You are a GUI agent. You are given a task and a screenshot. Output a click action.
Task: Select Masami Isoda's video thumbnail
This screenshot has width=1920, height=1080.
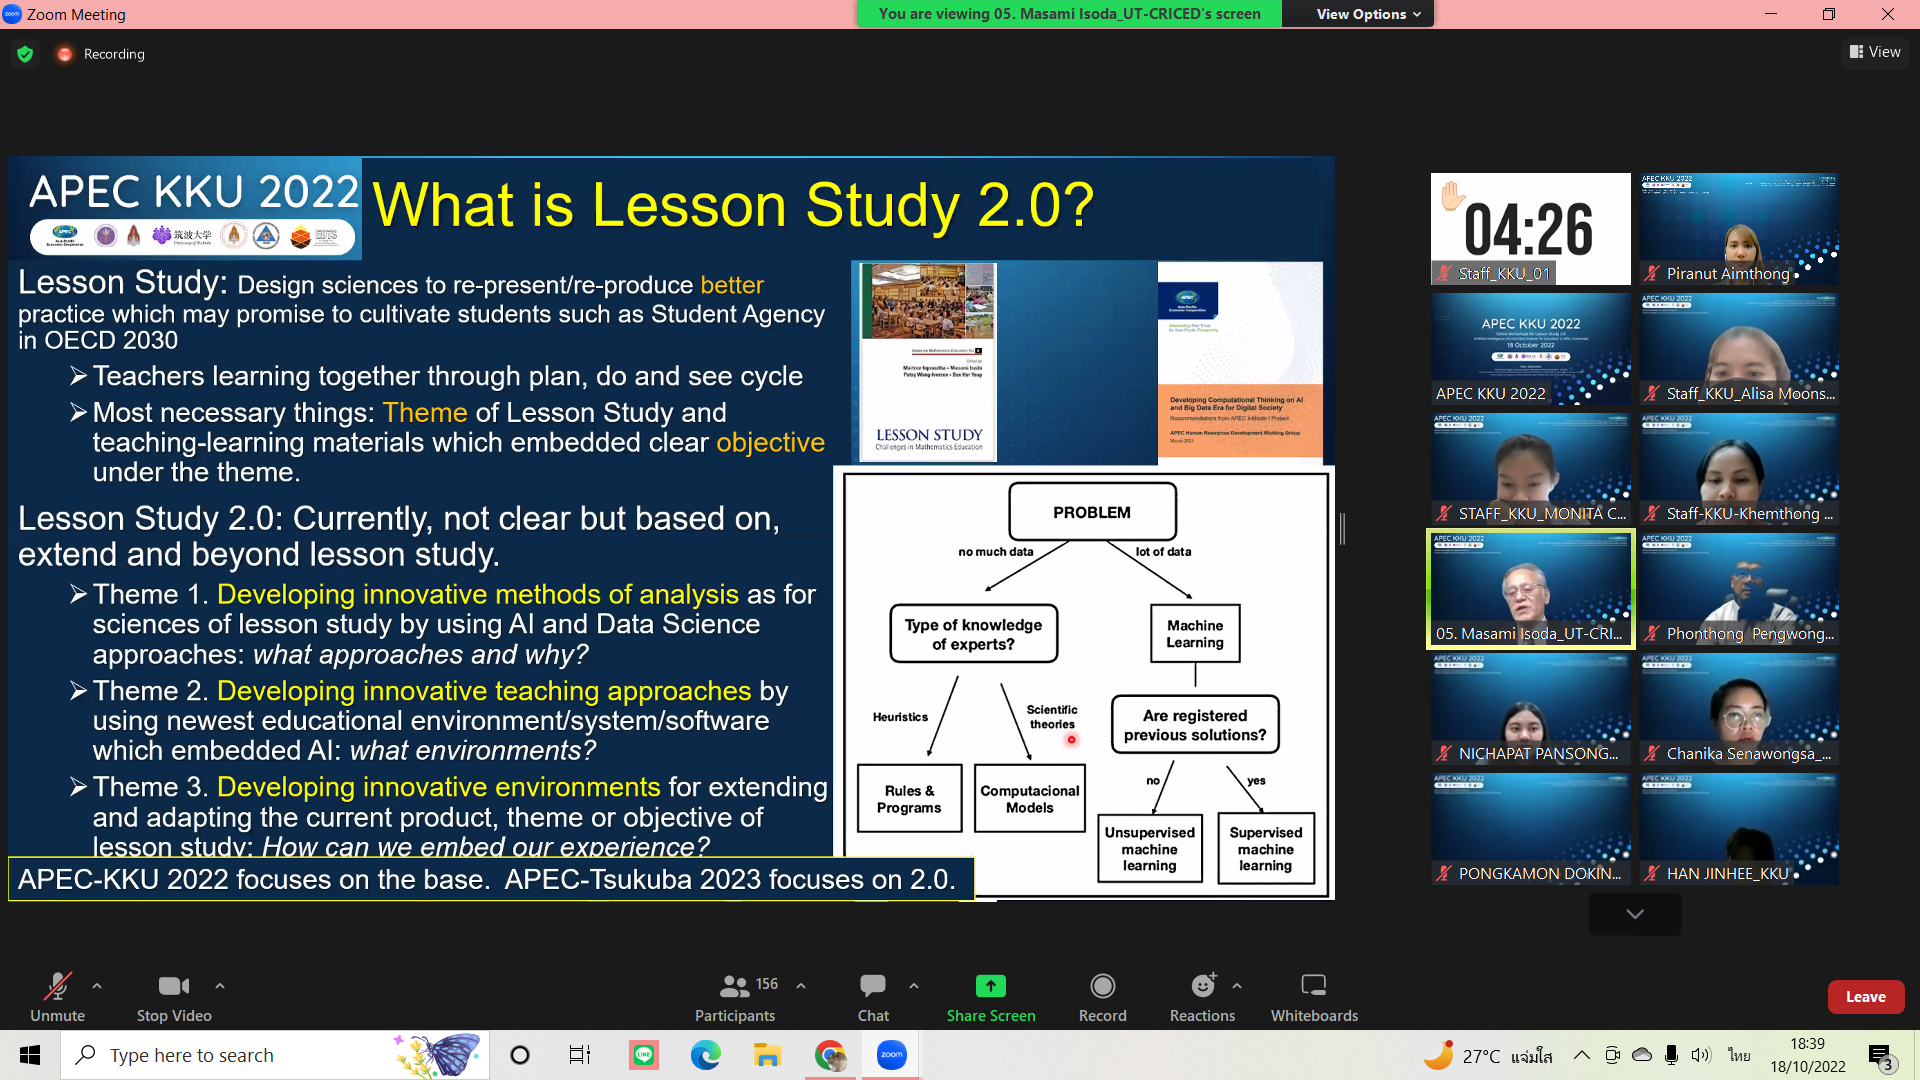(x=1530, y=589)
